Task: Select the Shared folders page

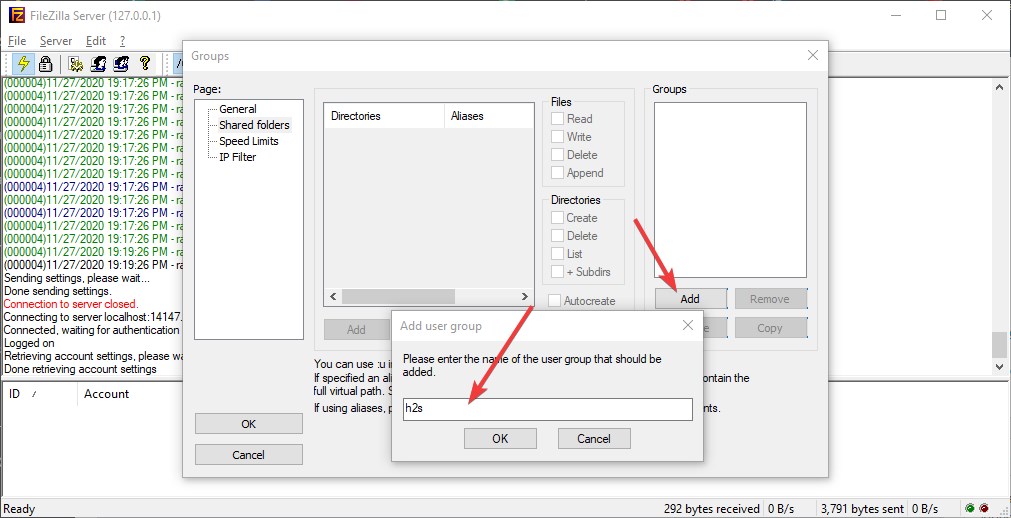Action: pos(254,125)
